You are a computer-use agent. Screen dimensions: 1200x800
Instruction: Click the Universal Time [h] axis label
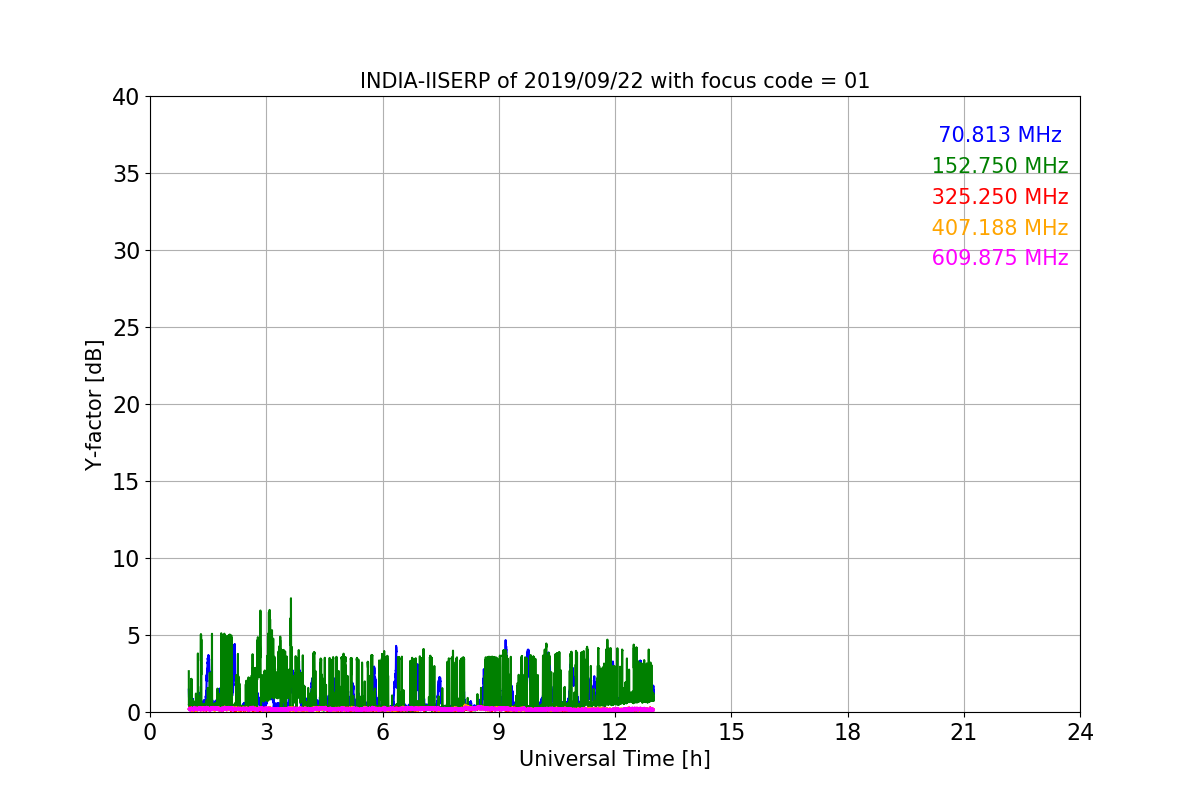[x=614, y=759]
